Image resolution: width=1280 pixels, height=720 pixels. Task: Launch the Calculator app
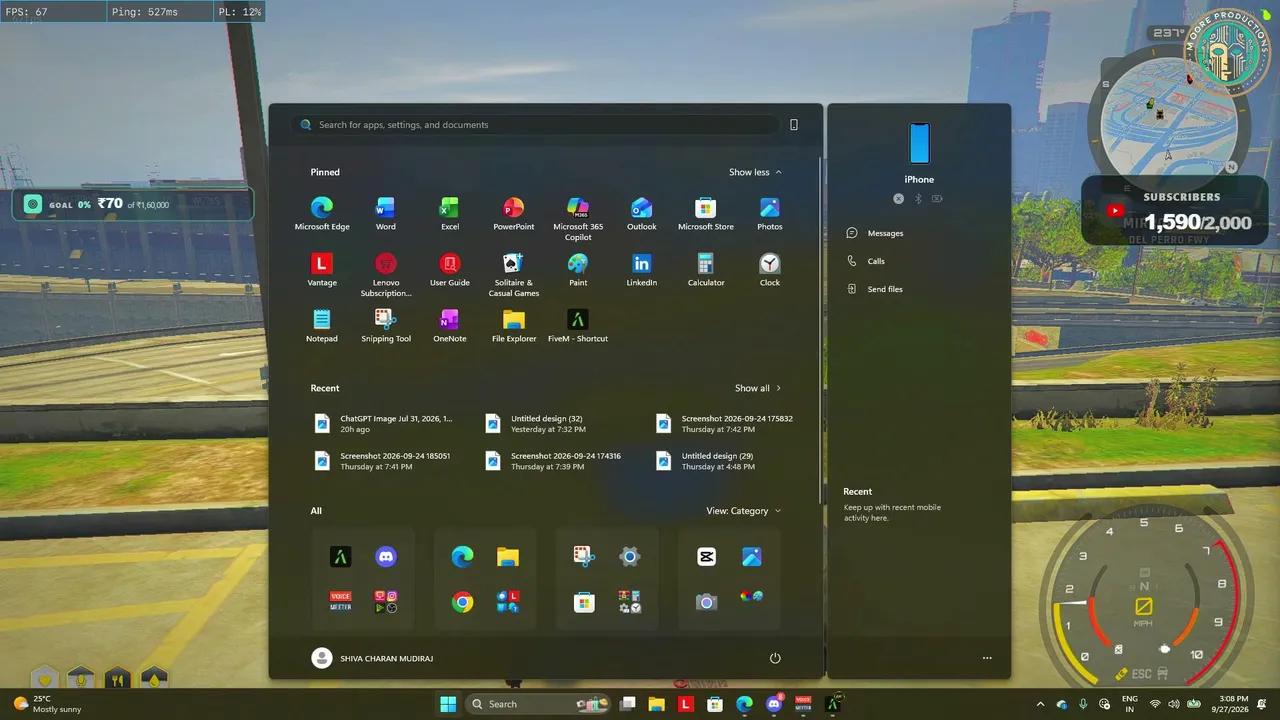[x=706, y=270]
